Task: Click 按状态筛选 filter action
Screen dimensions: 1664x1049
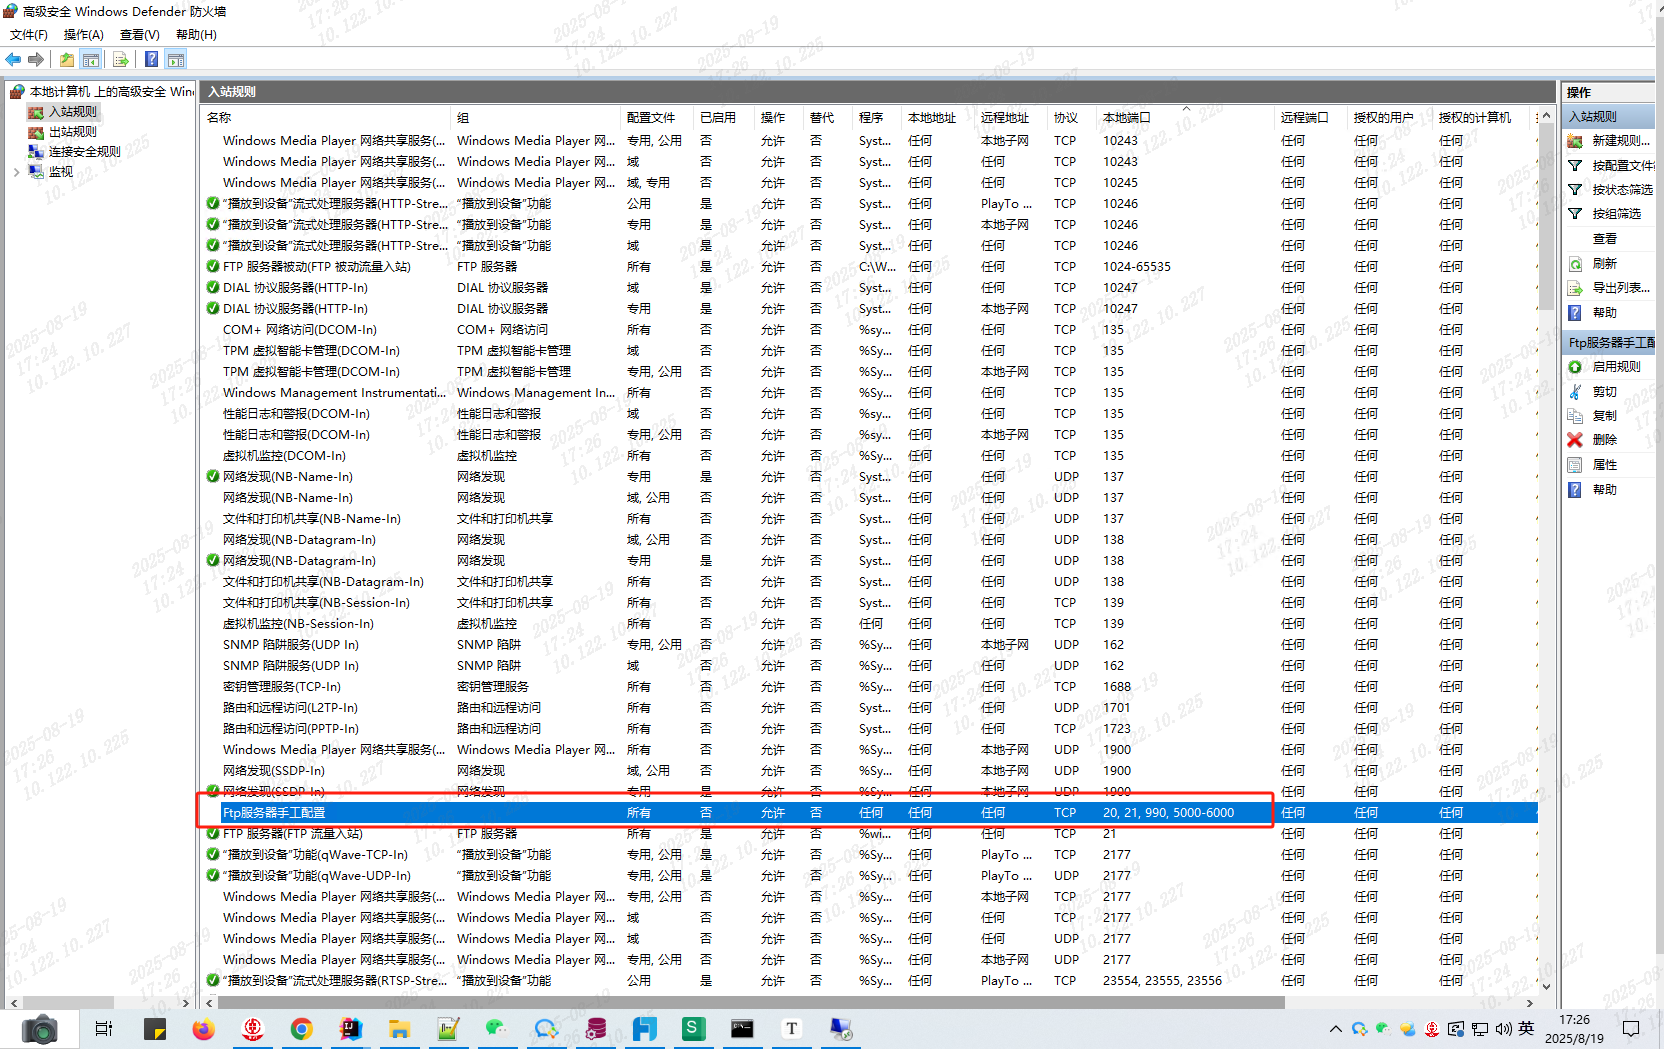Action: click(x=1622, y=190)
